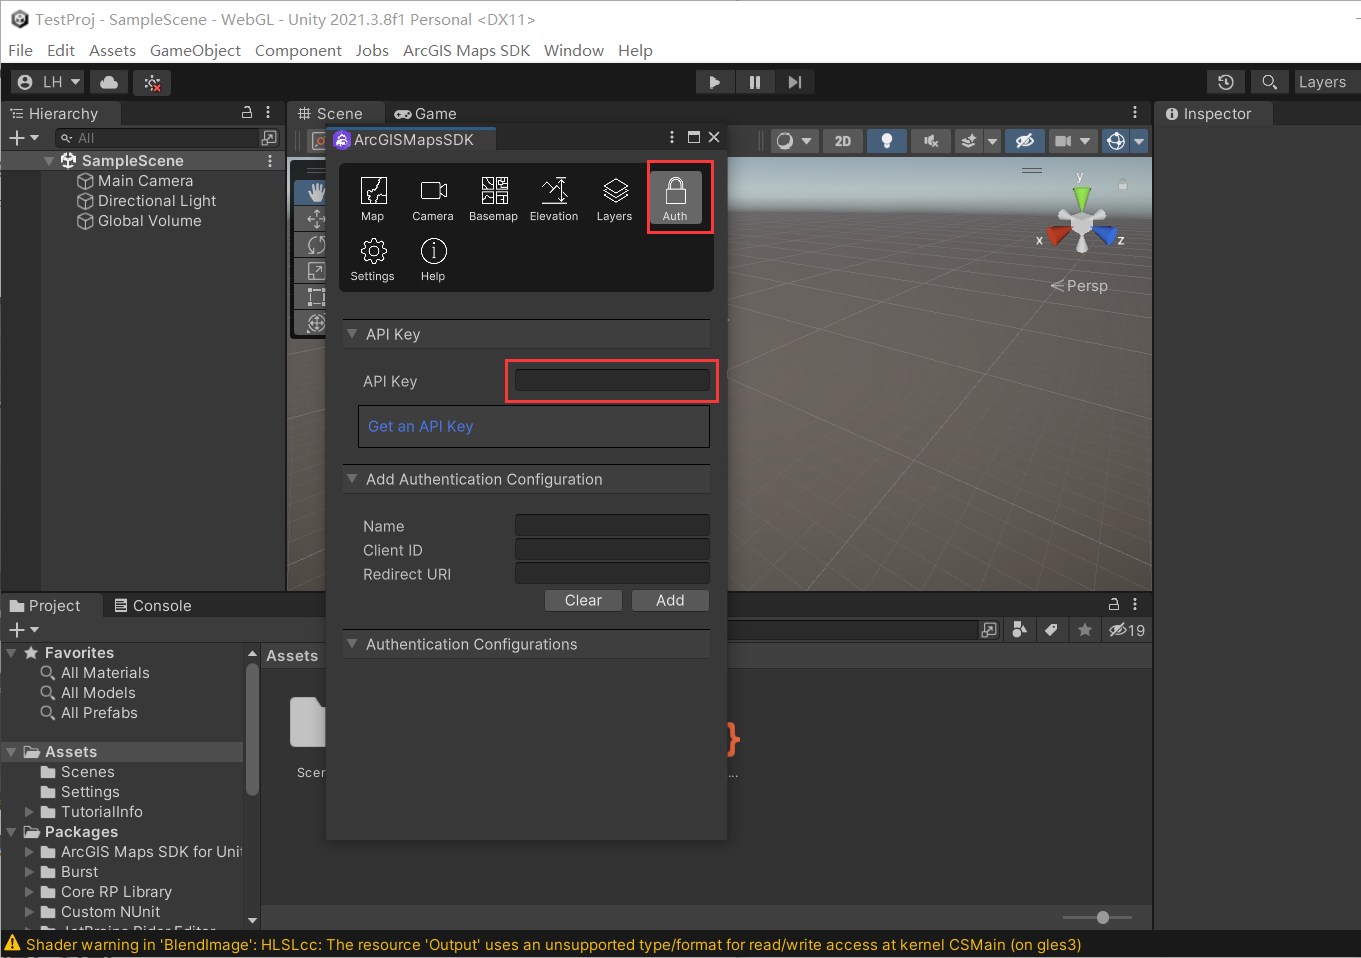
Task: Collapse the API Key section
Action: (351, 334)
